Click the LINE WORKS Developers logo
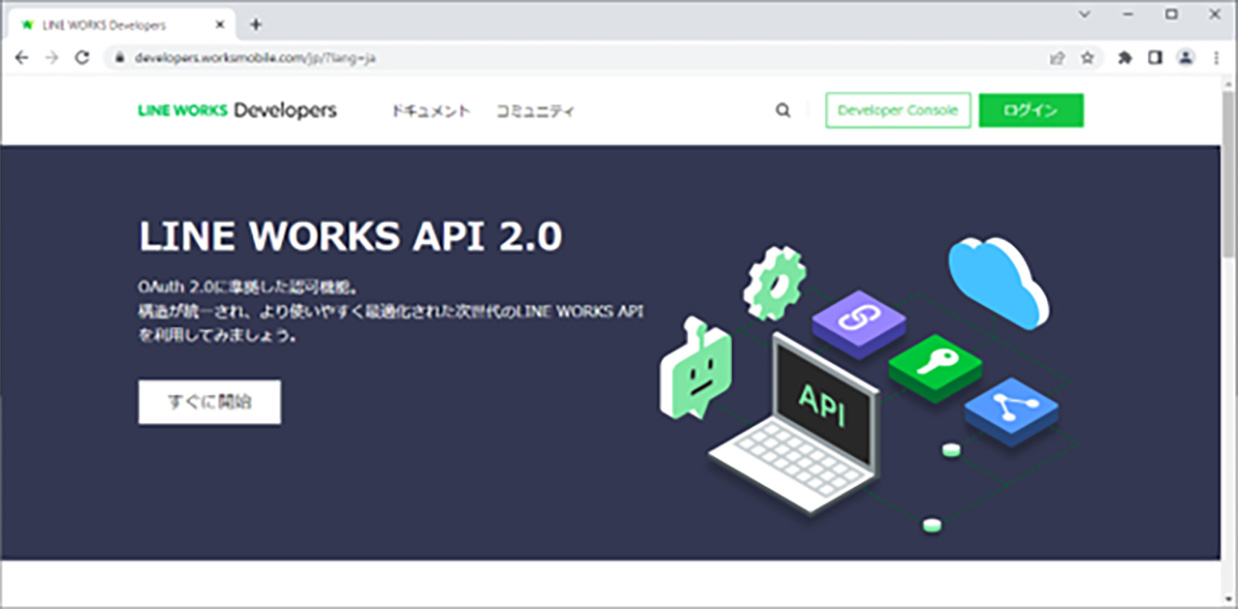Image resolution: width=1238 pixels, height=609 pixels. pos(237,111)
